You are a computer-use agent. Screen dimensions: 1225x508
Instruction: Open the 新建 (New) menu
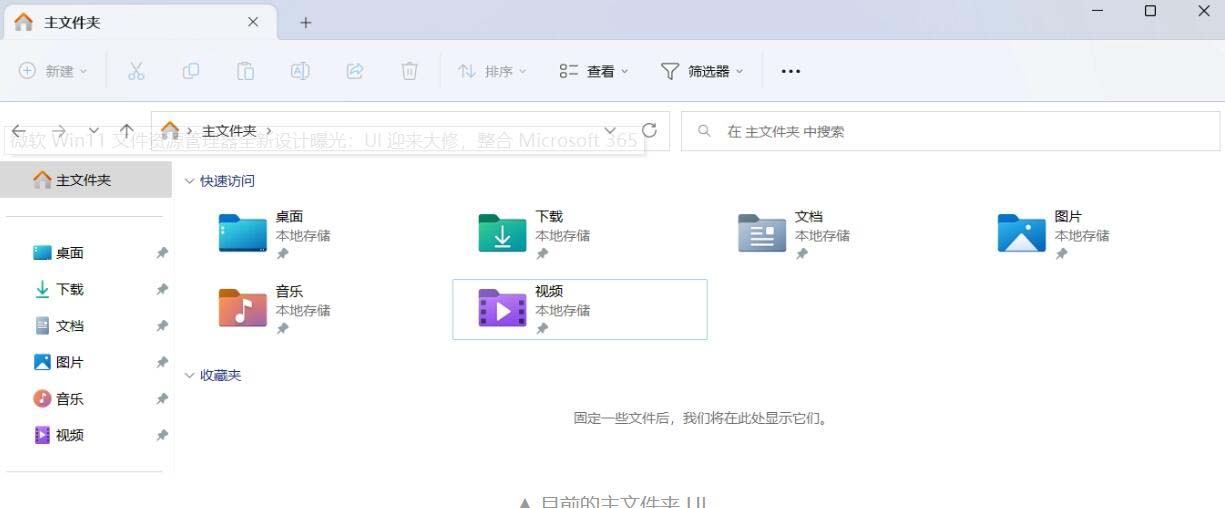pyautogui.click(x=53, y=71)
